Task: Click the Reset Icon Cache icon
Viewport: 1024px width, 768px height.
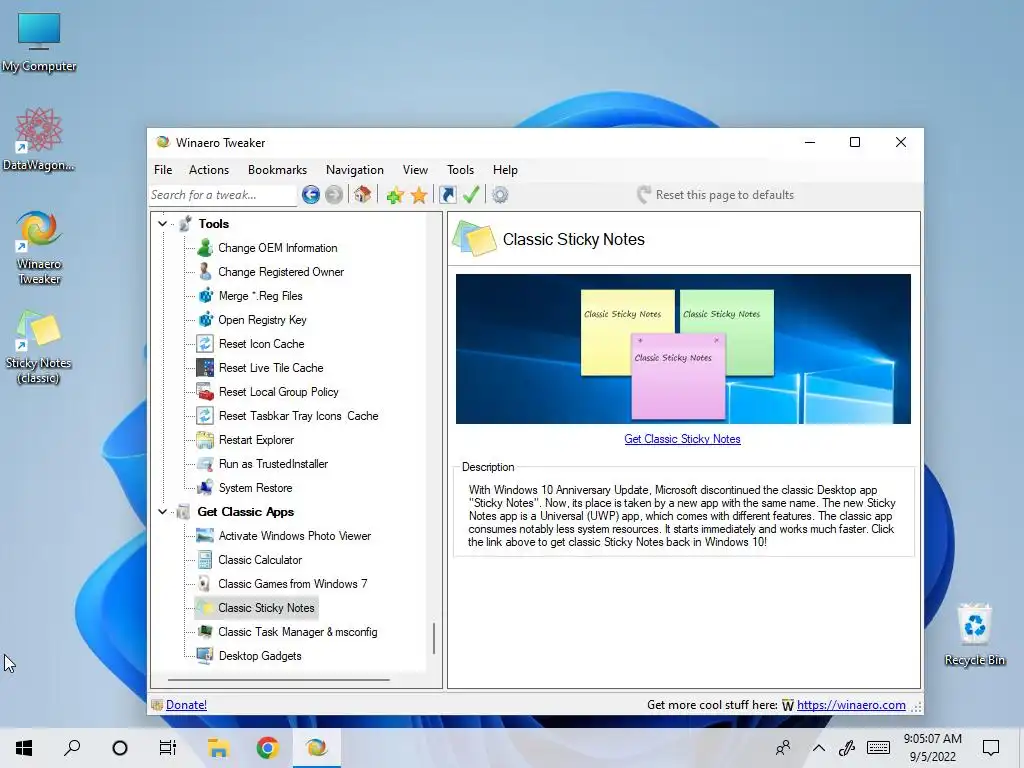Action: coord(205,344)
